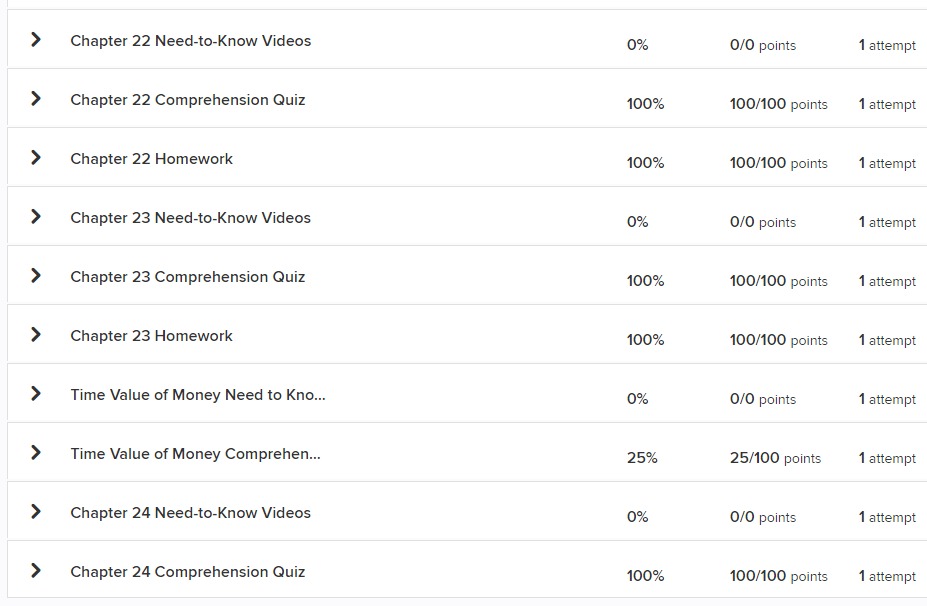Open Chapter 24 Comprehension Quiz title
Image resolution: width=927 pixels, height=606 pixels.
(187, 572)
